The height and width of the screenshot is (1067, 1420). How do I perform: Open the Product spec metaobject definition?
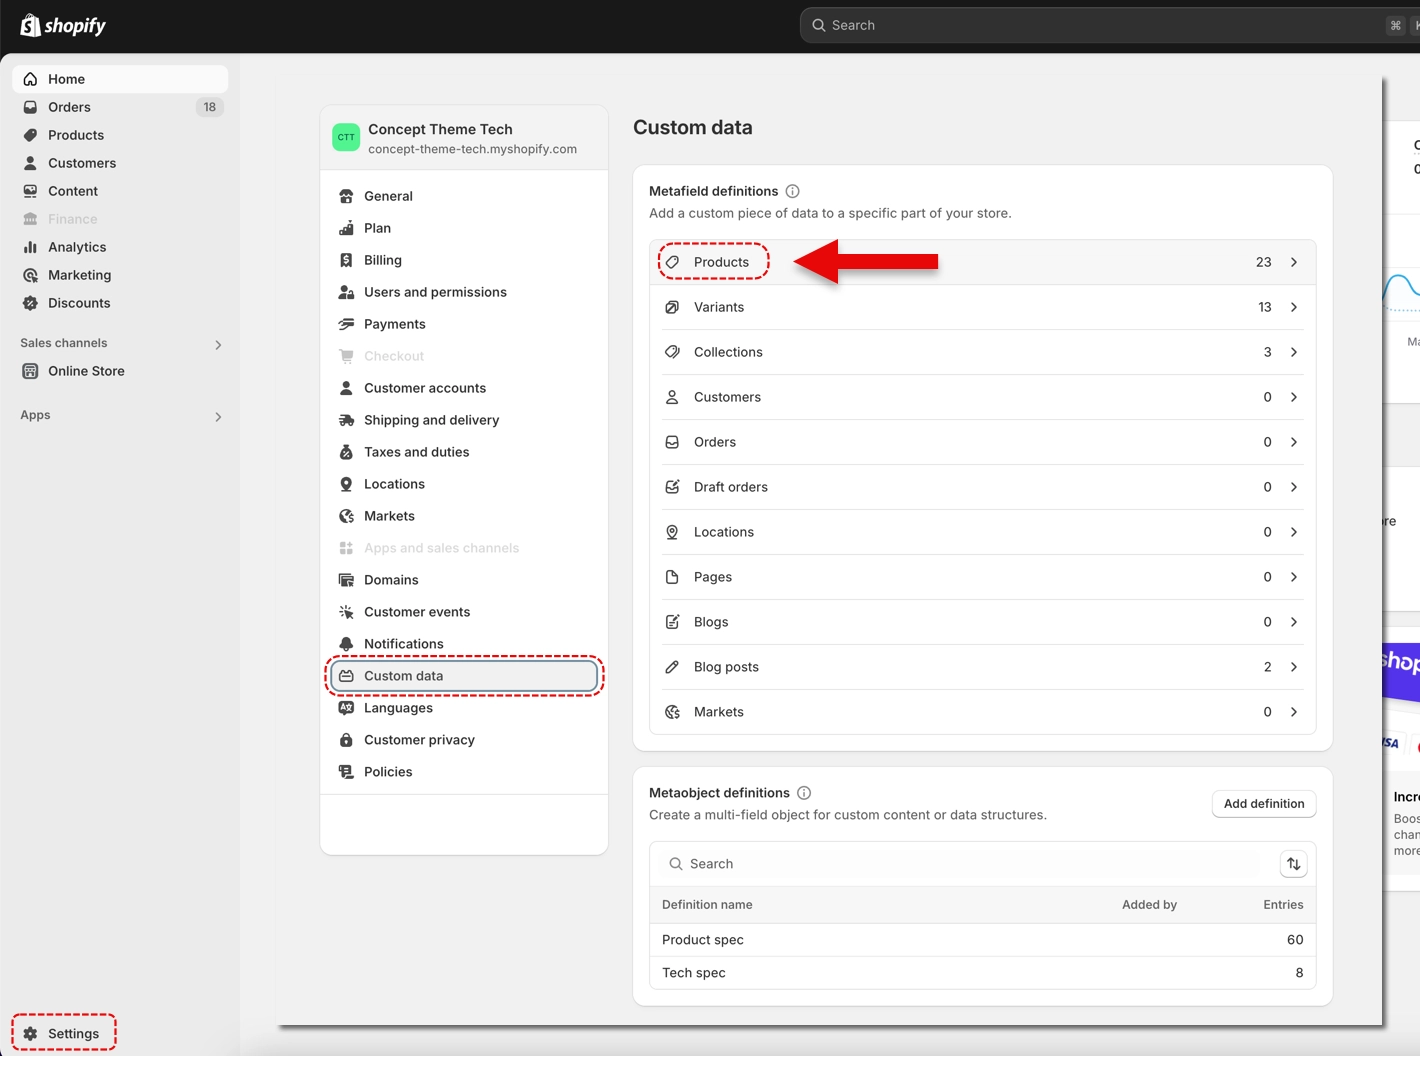[x=703, y=940]
